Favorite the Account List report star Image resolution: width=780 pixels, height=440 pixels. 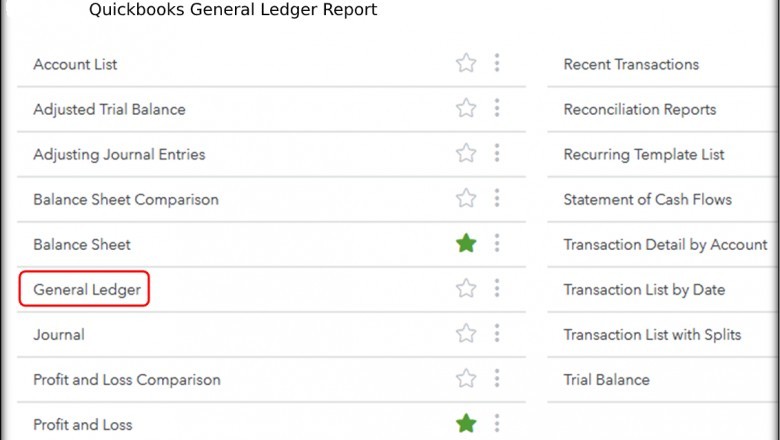point(466,64)
